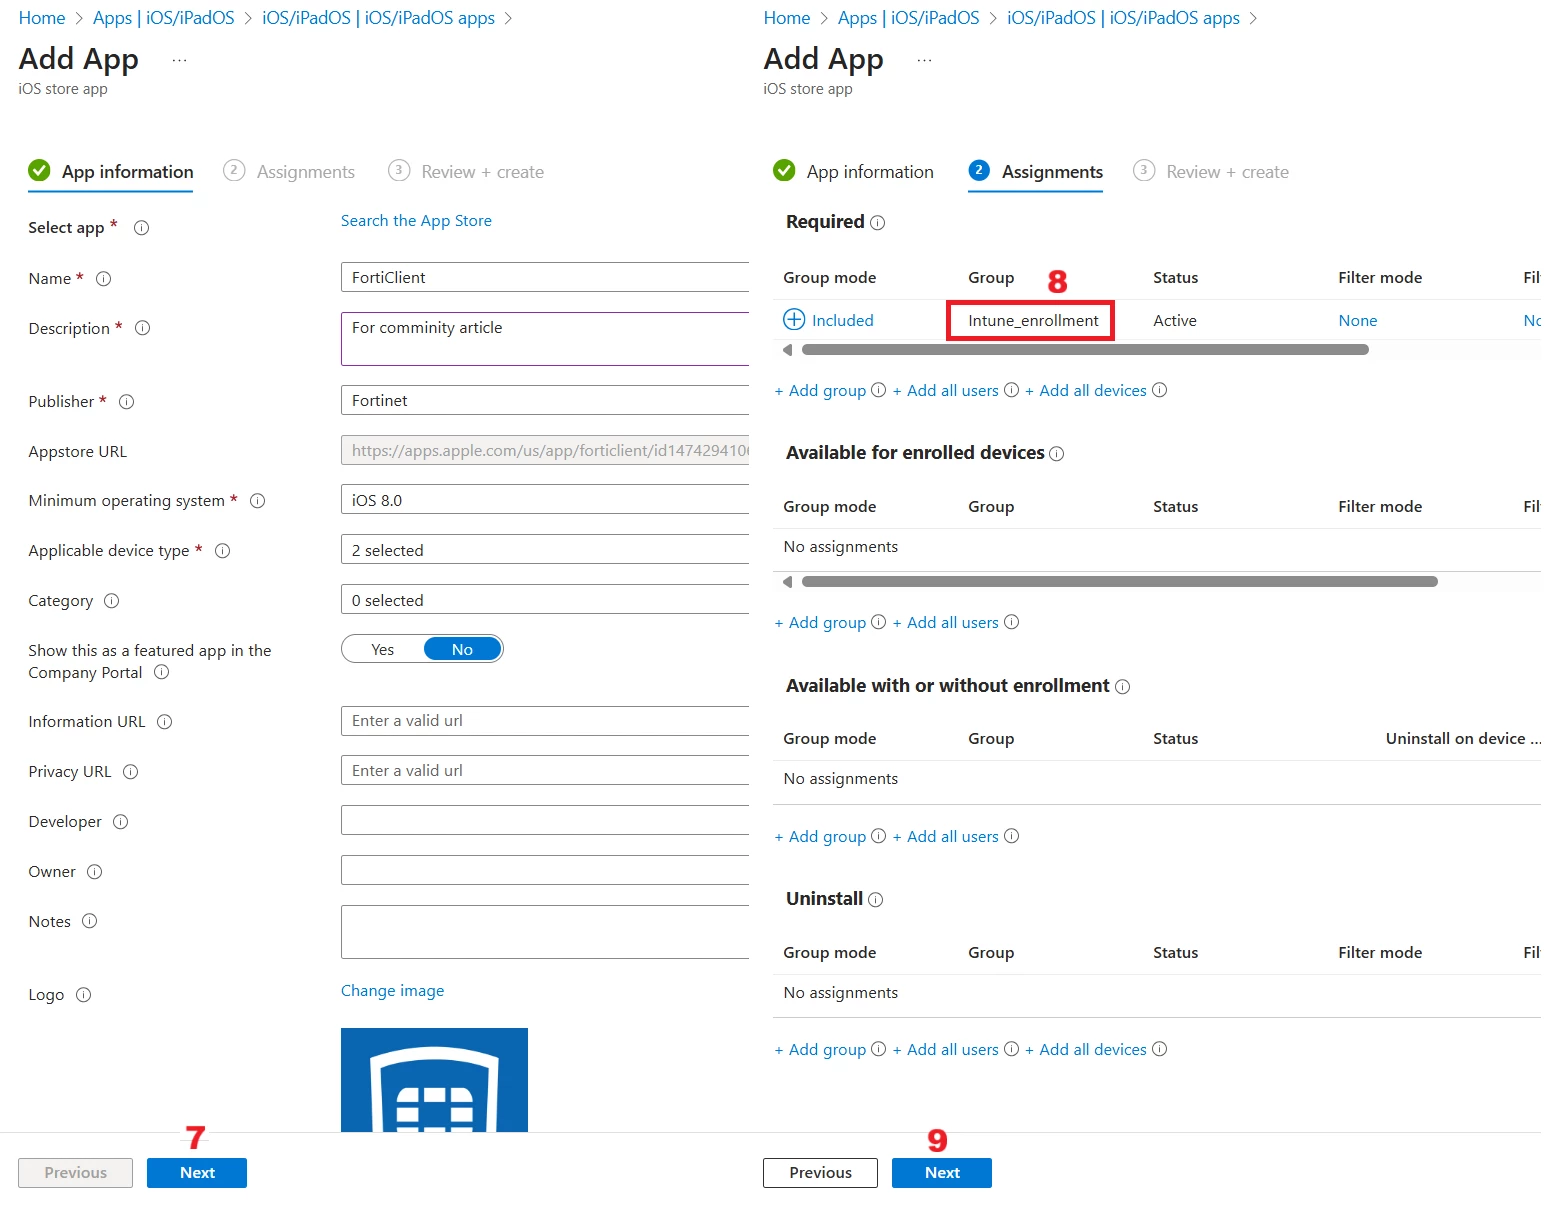Click the Information URL input field
This screenshot has height=1226, width=1545.
[545, 720]
